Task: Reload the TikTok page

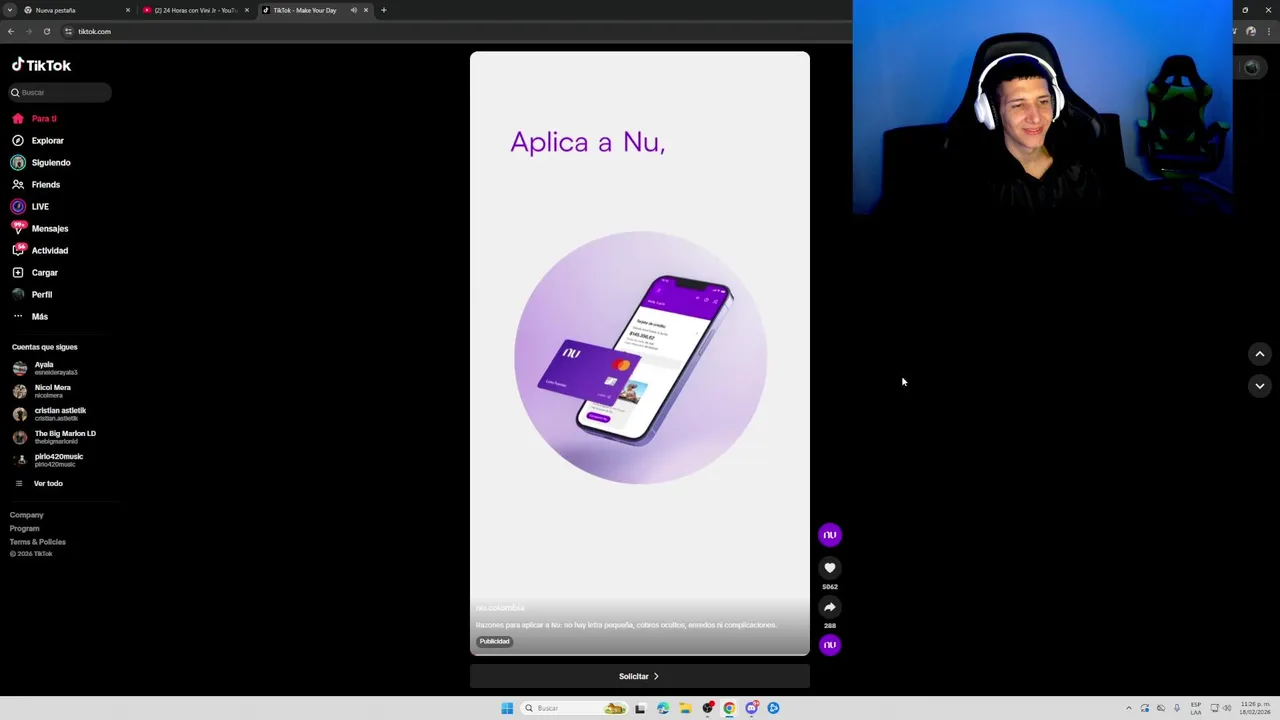Action: (x=47, y=31)
